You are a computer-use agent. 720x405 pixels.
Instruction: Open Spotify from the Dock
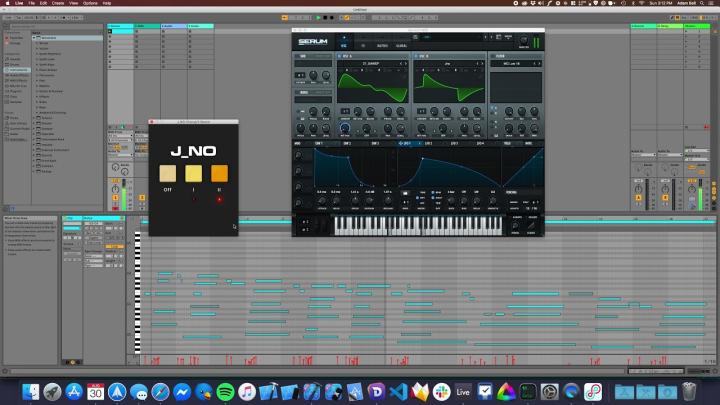tap(225, 392)
